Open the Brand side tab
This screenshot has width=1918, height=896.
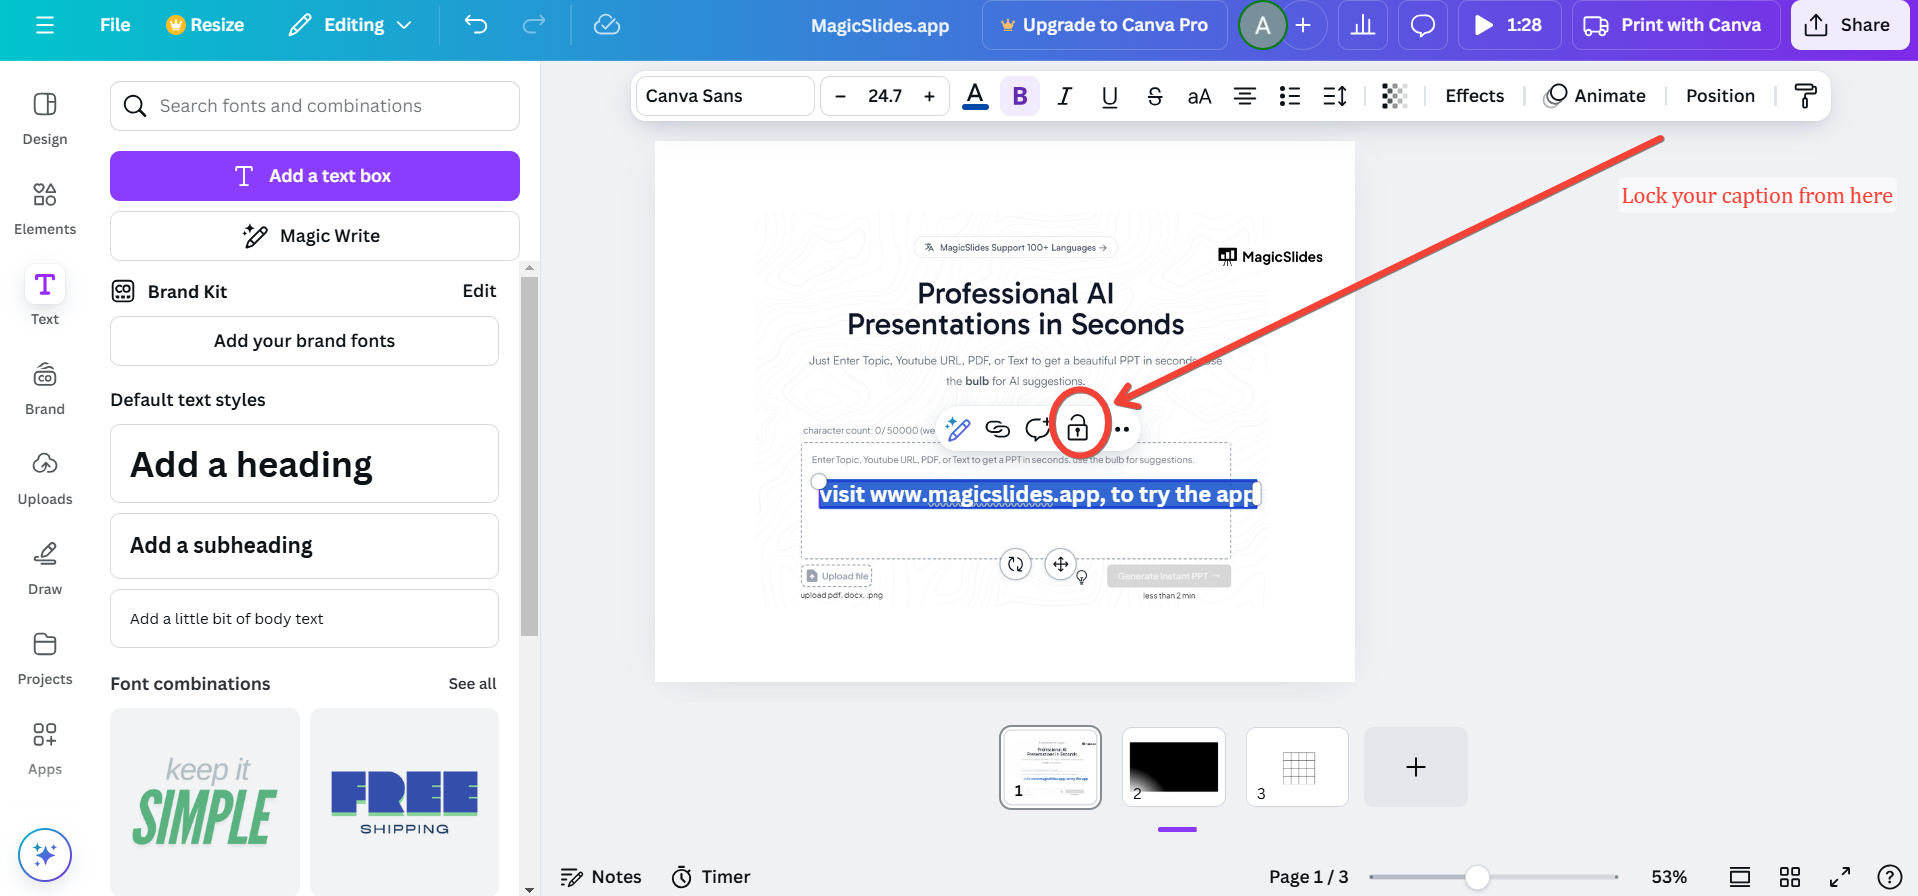[45, 388]
